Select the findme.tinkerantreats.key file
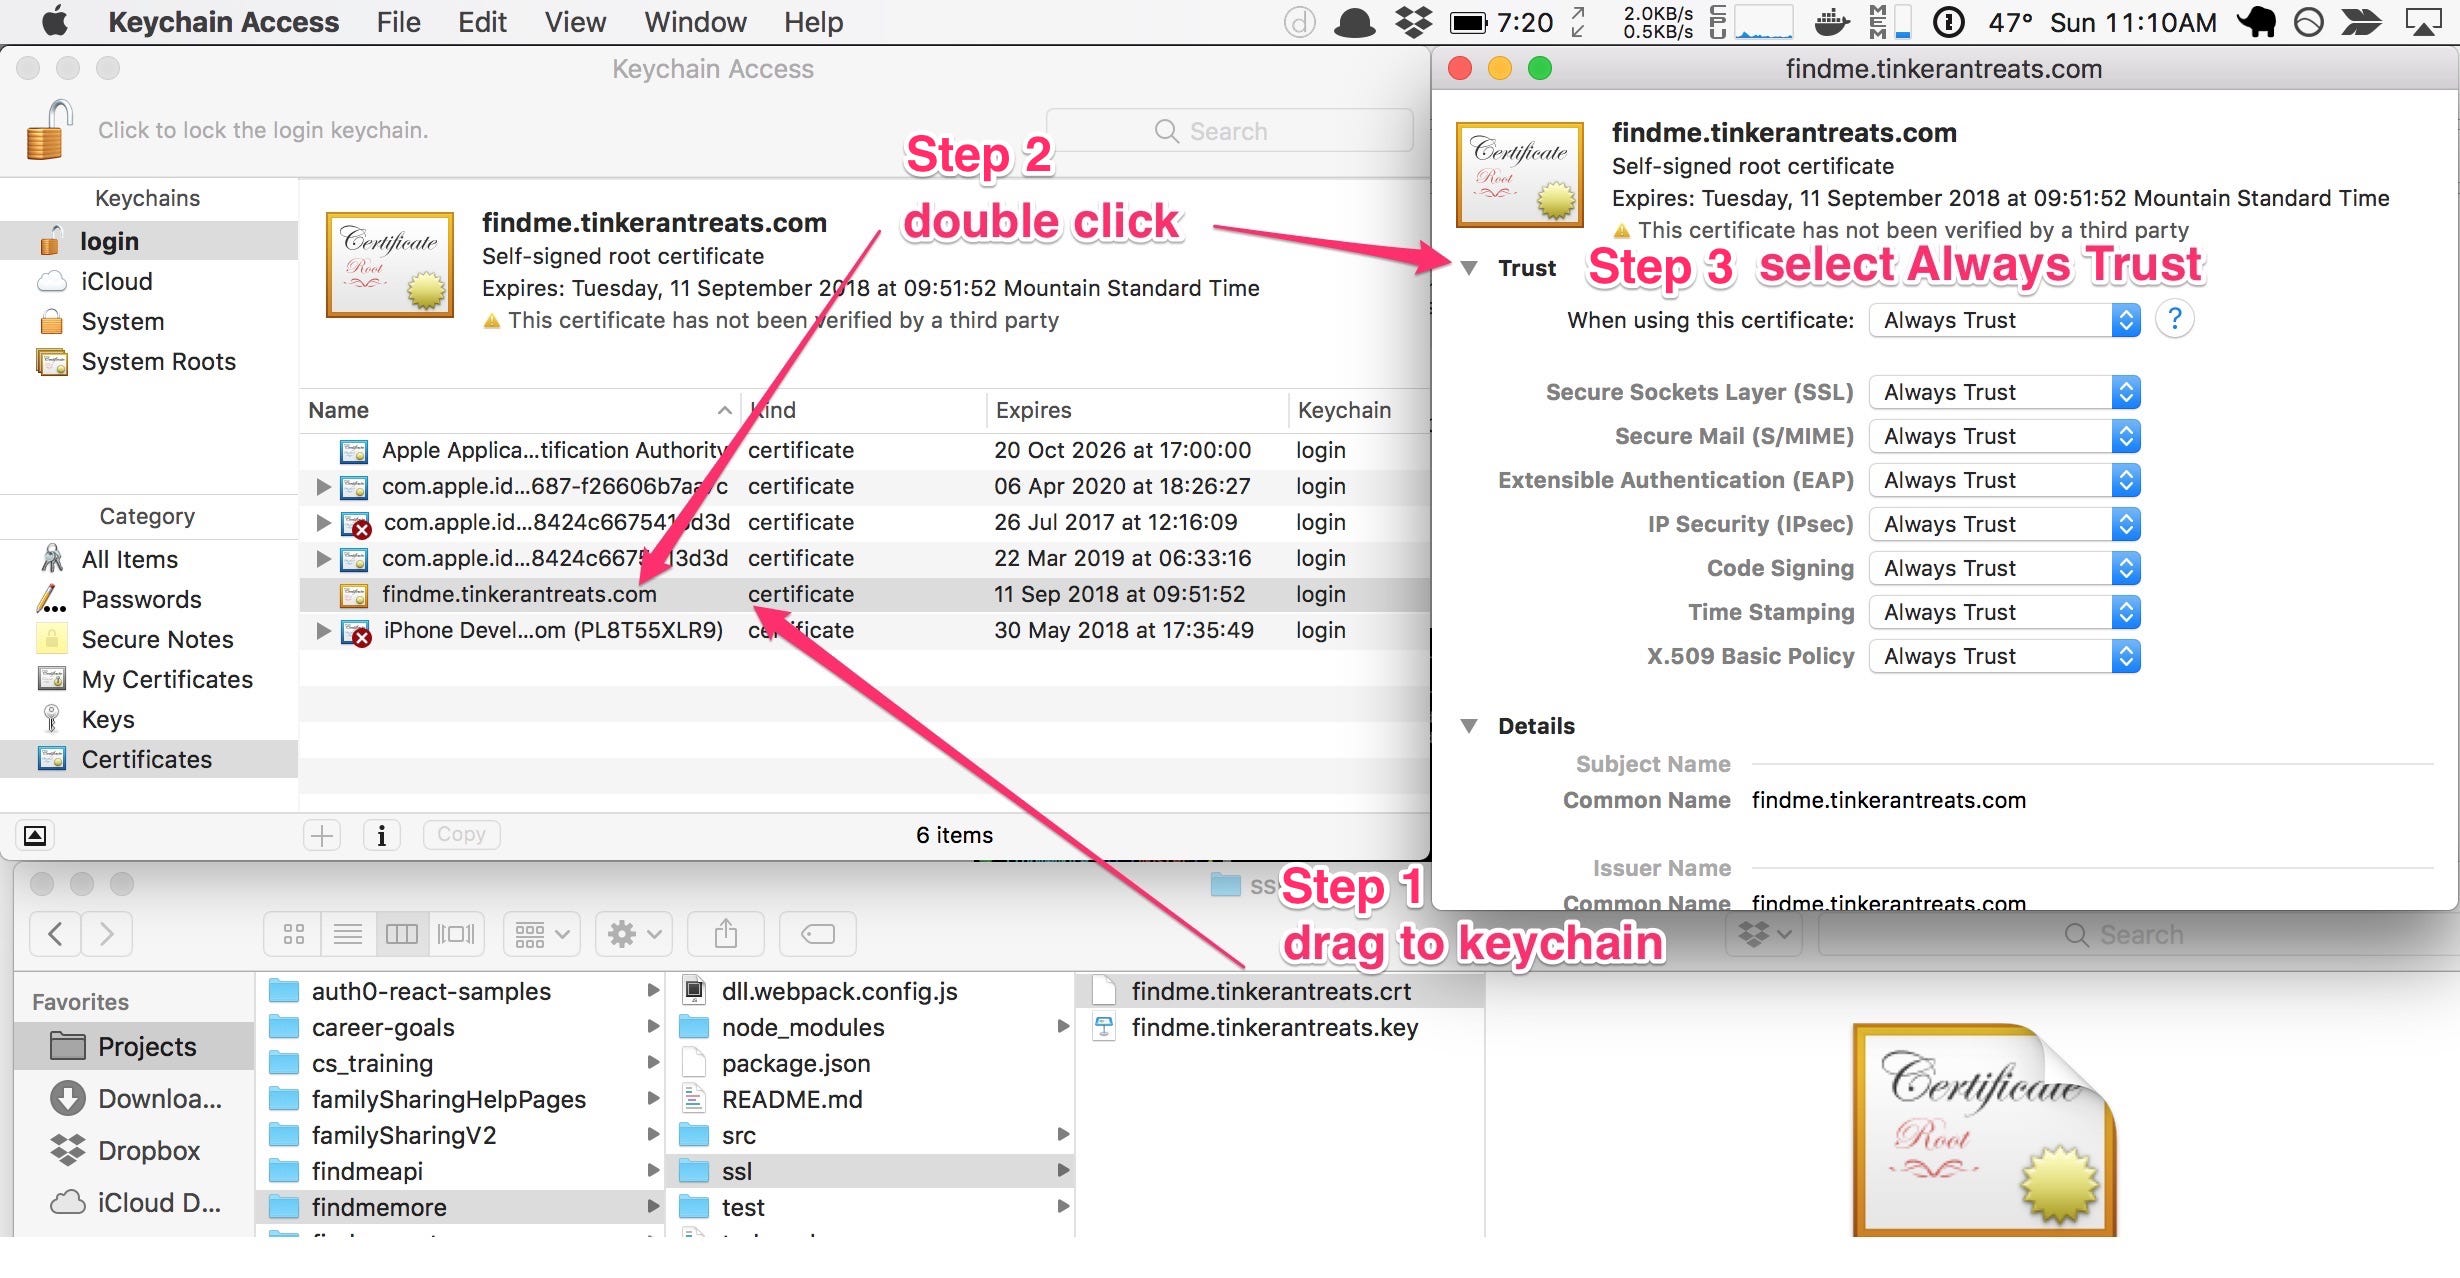 (x=1274, y=1027)
